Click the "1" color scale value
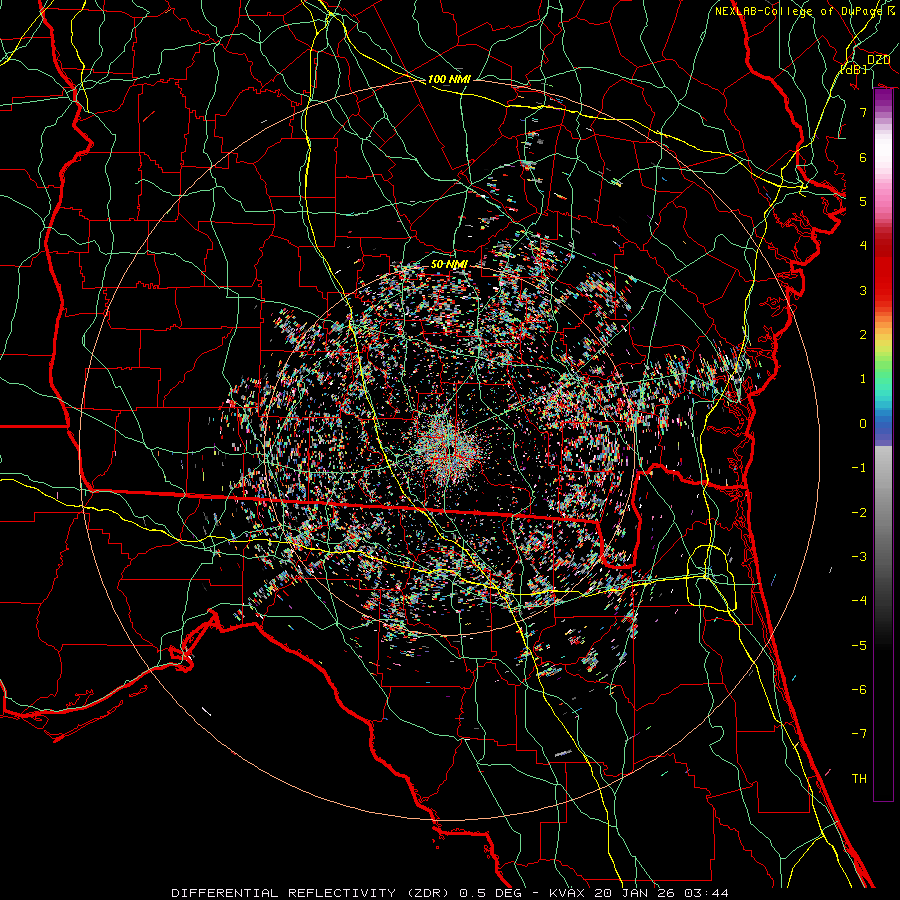The image size is (900, 900). 863,379
